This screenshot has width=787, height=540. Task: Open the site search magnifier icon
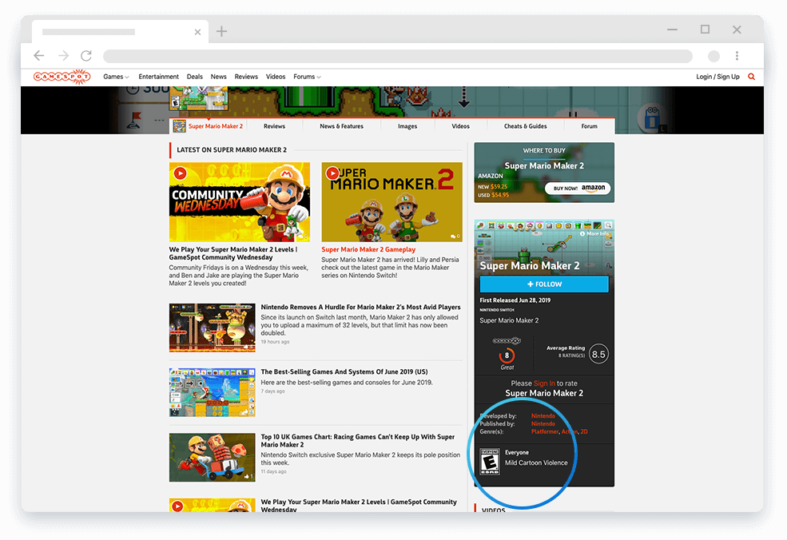point(751,77)
